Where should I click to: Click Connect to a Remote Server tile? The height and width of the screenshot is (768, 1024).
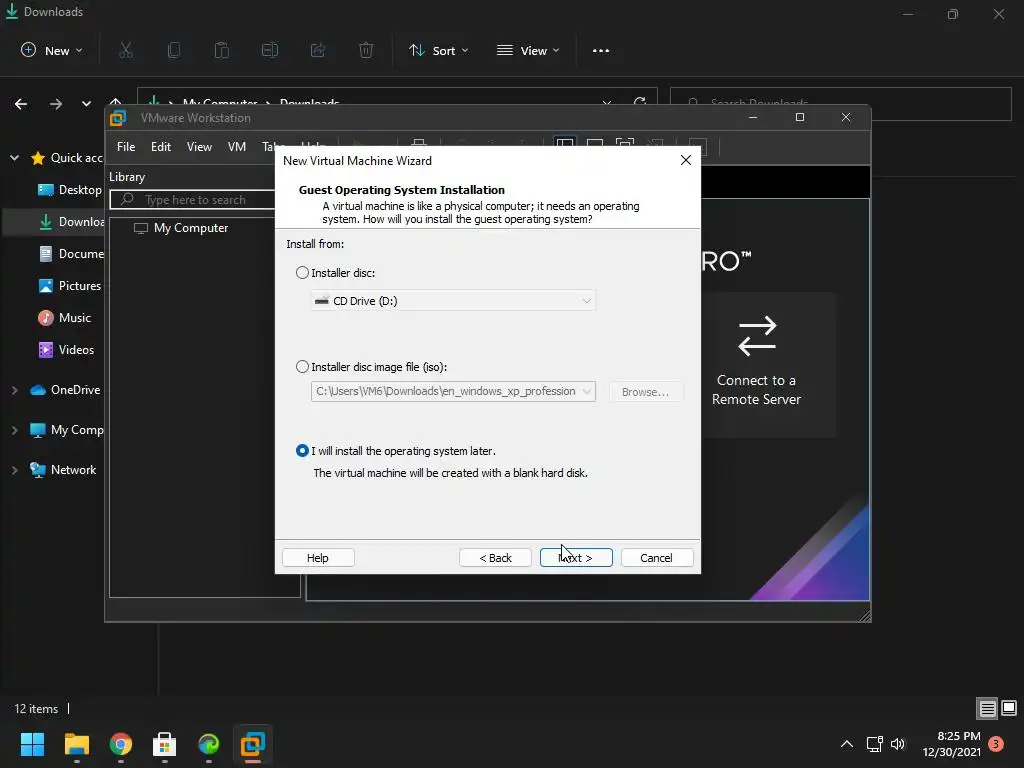click(x=756, y=364)
